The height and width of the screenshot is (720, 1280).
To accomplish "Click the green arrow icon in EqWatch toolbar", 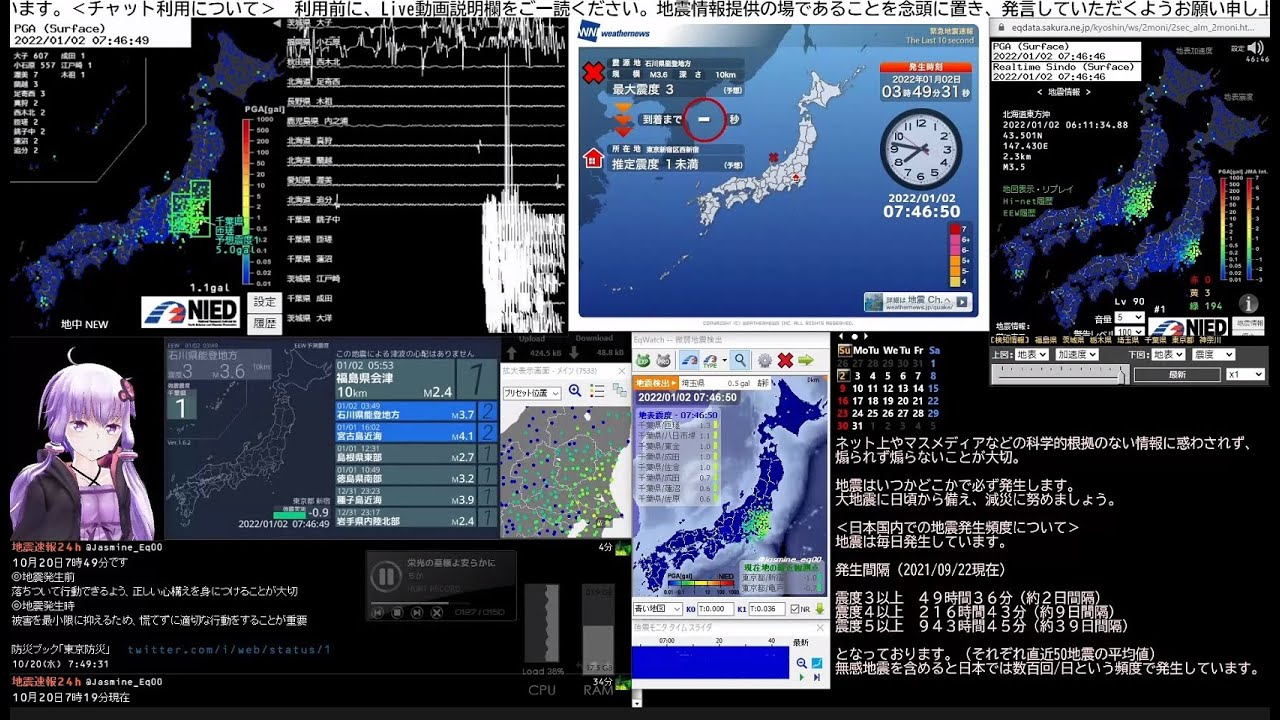I will tap(805, 360).
